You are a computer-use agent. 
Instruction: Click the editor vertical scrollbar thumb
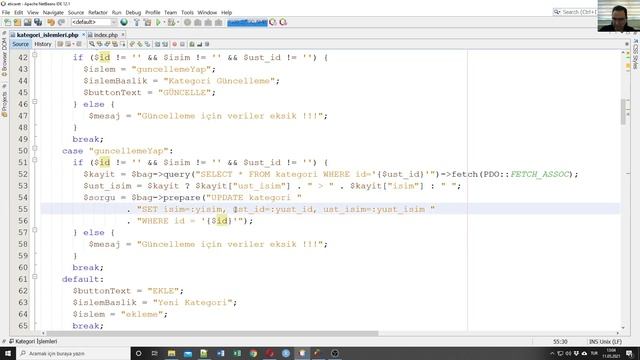(623, 112)
